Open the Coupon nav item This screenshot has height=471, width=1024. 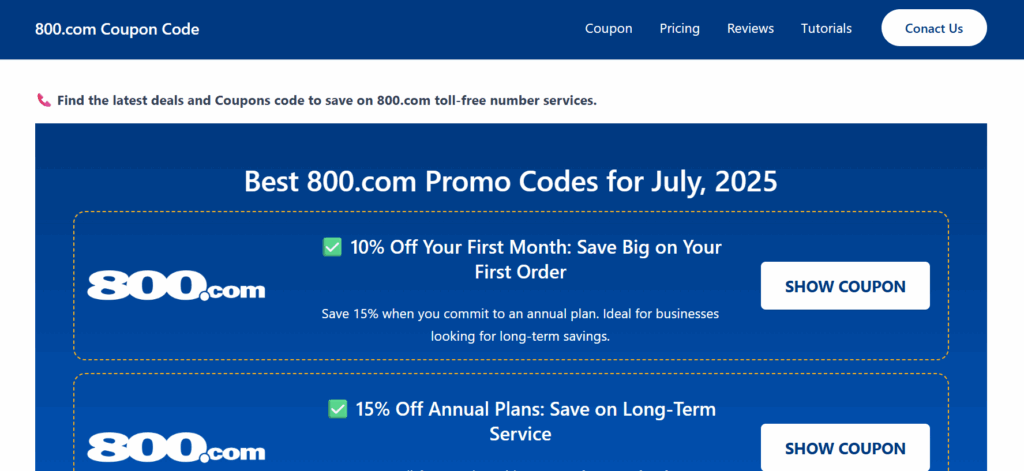609,29
